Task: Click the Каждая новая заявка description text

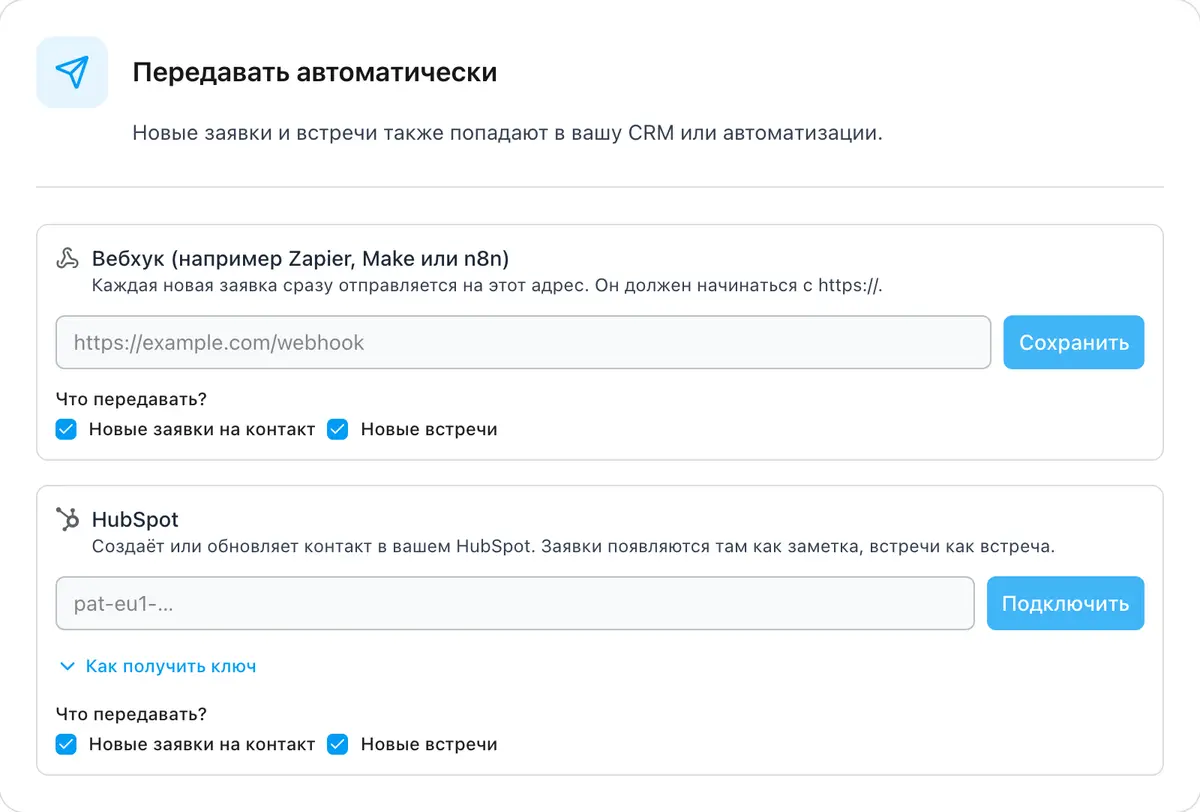Action: pos(488,285)
